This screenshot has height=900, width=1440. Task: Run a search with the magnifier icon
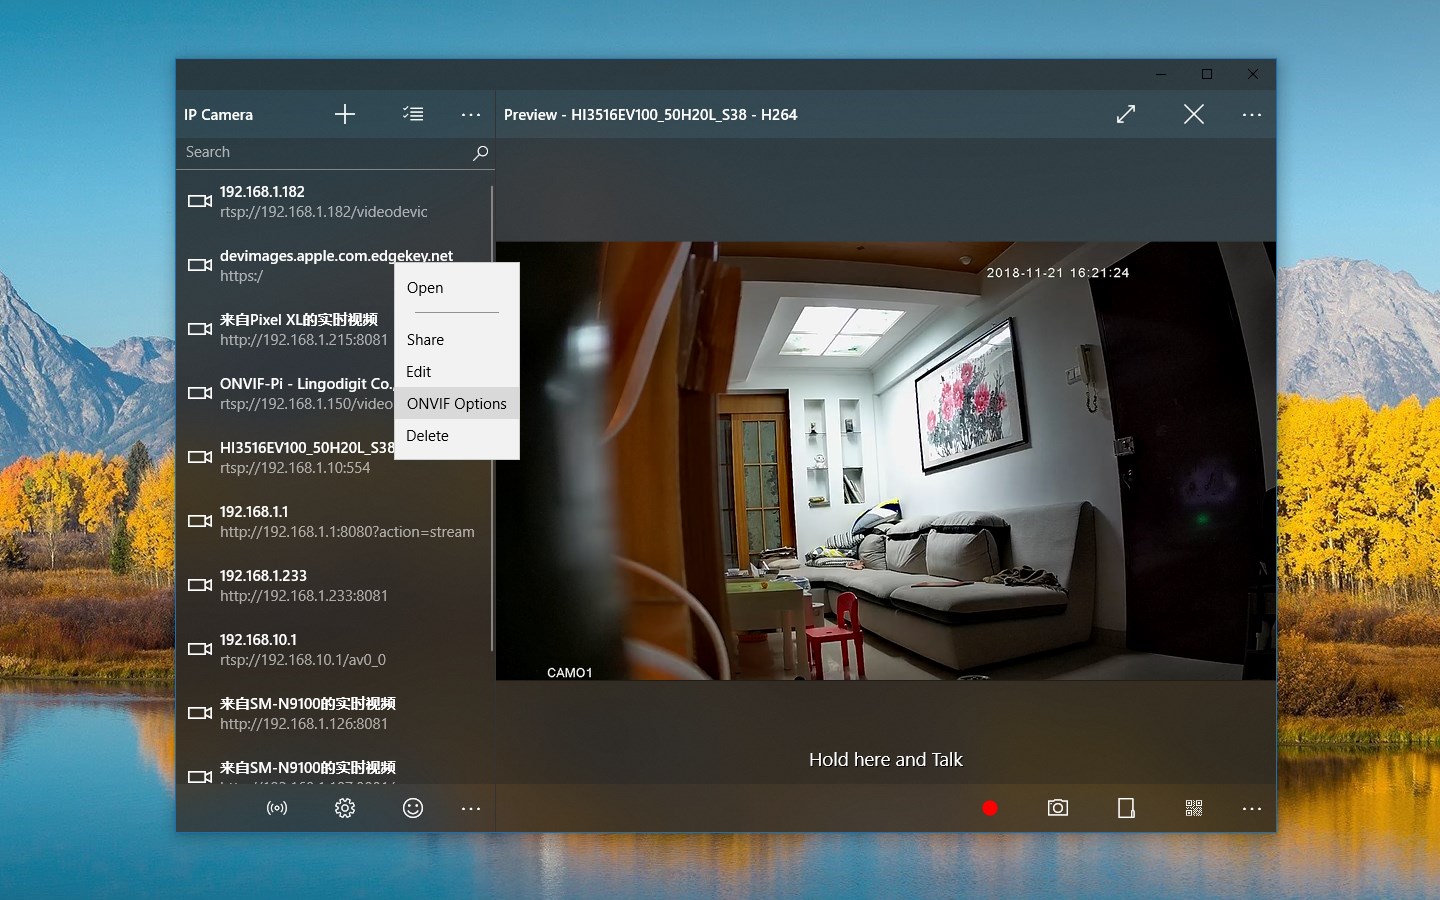point(480,152)
